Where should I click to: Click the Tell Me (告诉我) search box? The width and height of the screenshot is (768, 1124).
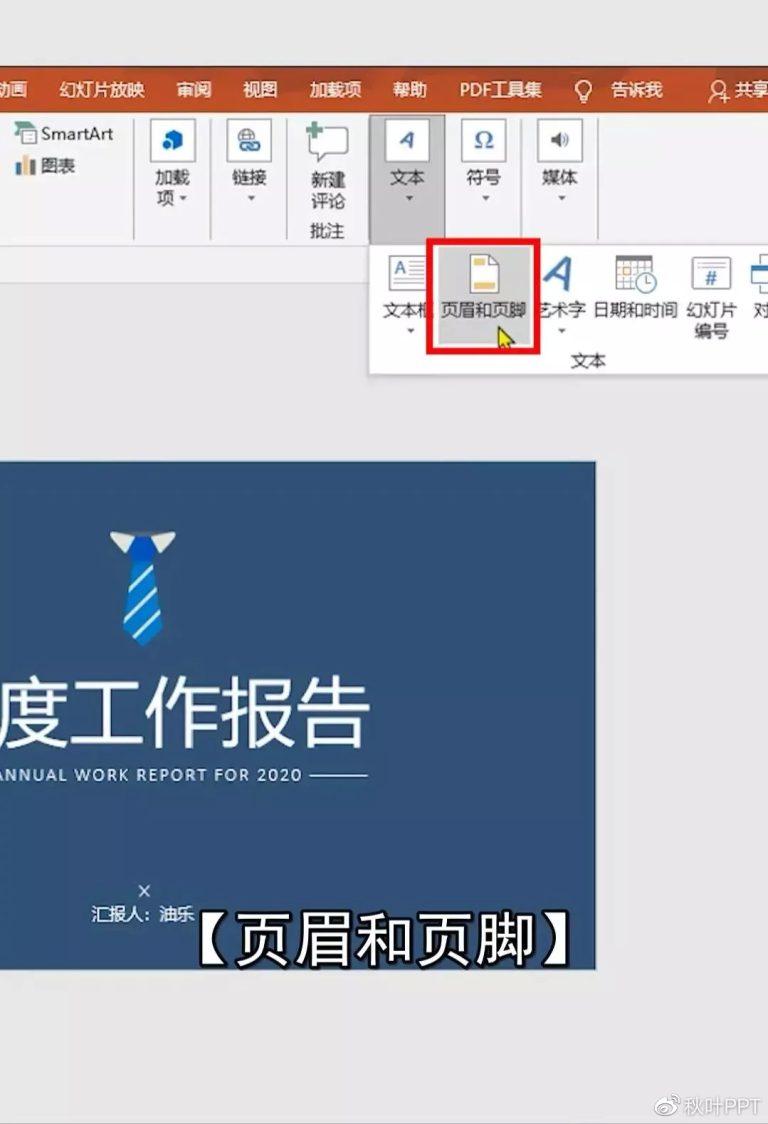coord(619,90)
